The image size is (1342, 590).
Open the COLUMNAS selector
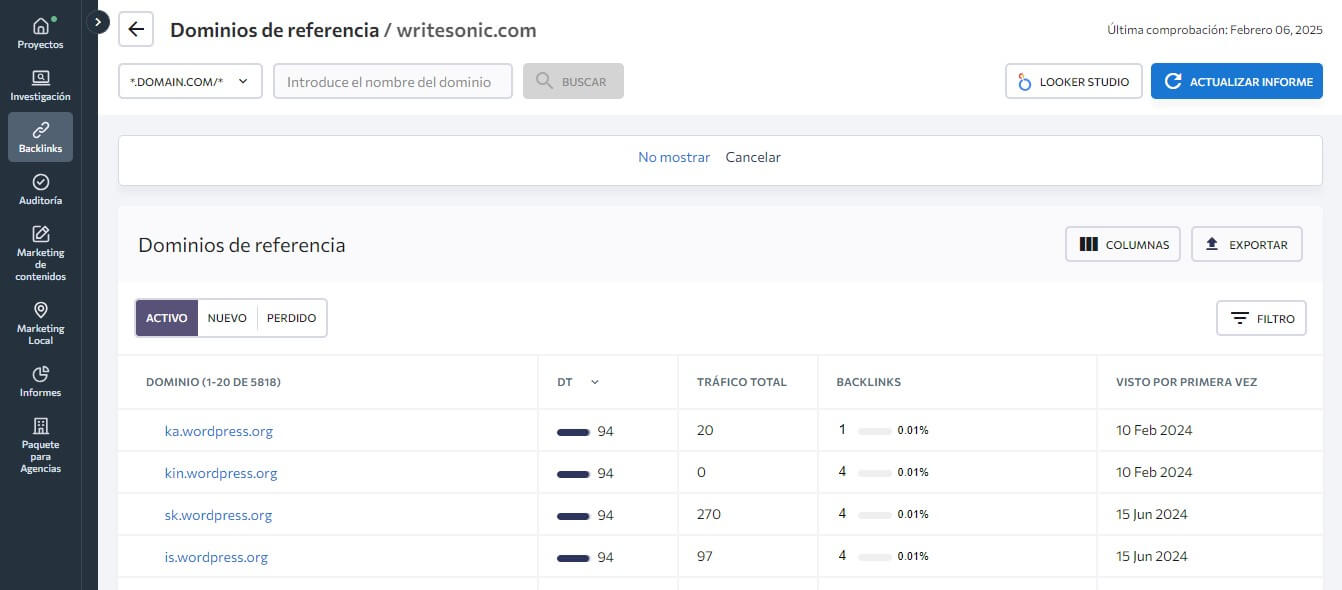pyautogui.click(x=1123, y=244)
